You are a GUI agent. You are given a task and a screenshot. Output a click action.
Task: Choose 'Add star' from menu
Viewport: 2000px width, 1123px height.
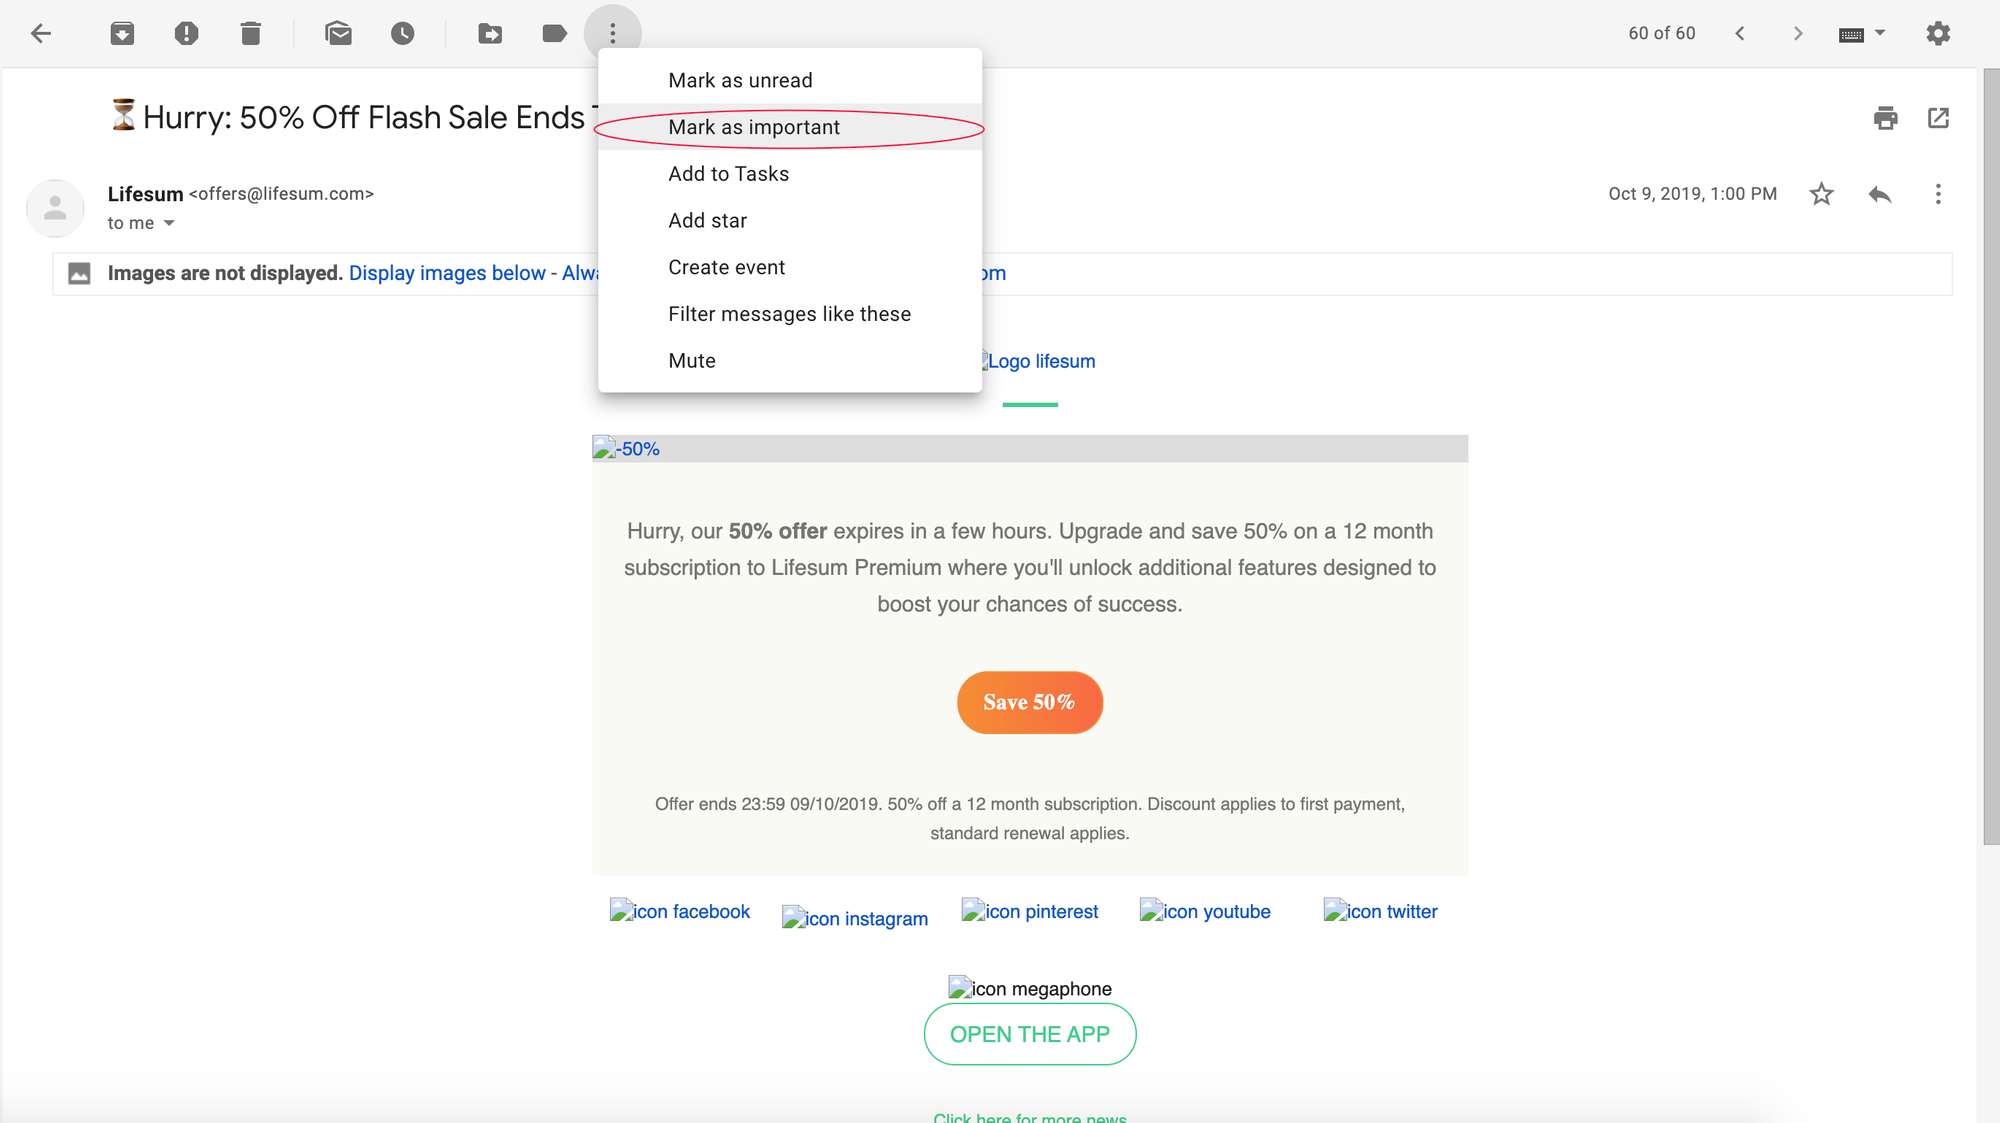click(790, 221)
